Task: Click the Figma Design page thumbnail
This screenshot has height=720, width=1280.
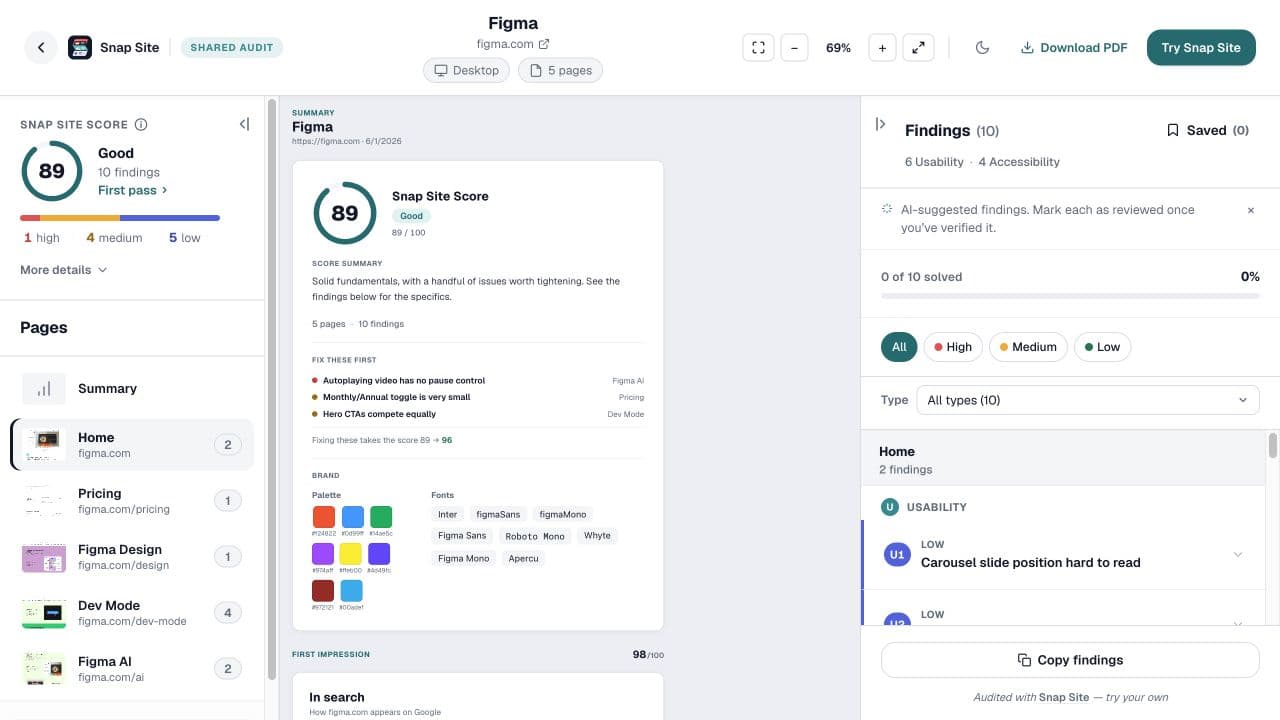Action: (44, 557)
